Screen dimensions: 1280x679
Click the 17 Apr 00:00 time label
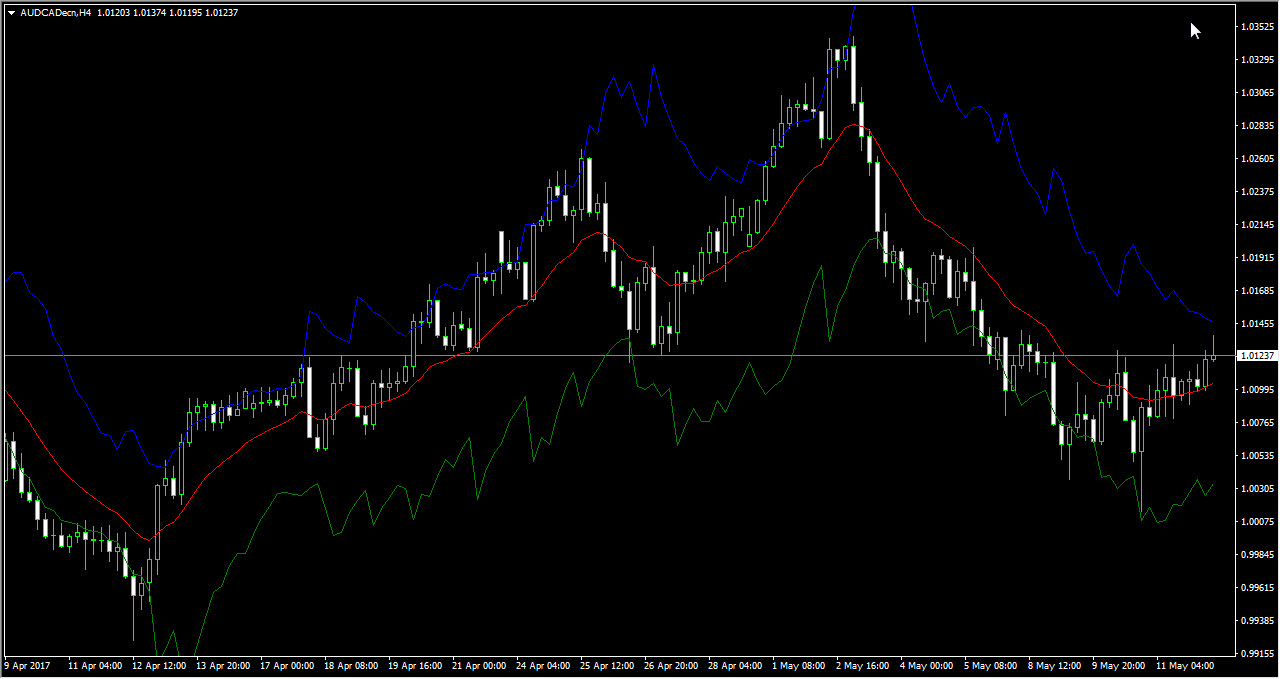point(287,665)
